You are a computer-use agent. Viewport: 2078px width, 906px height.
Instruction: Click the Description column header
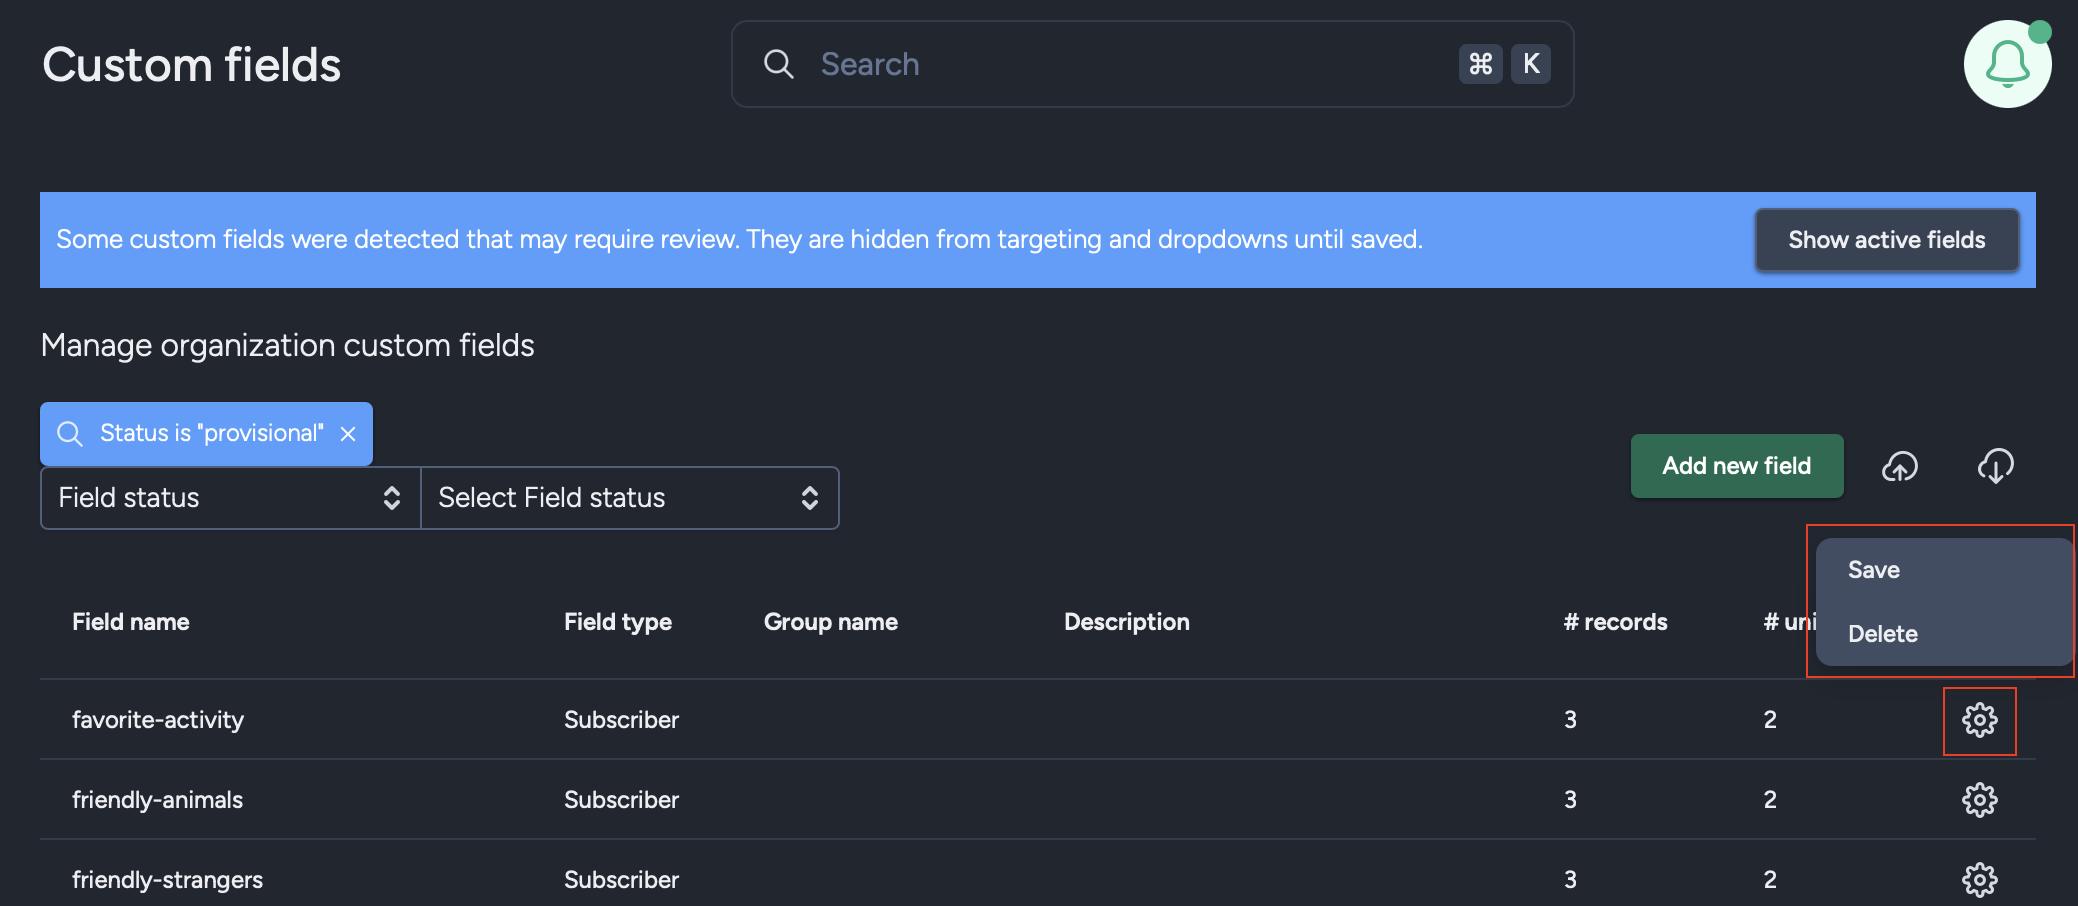click(x=1127, y=622)
